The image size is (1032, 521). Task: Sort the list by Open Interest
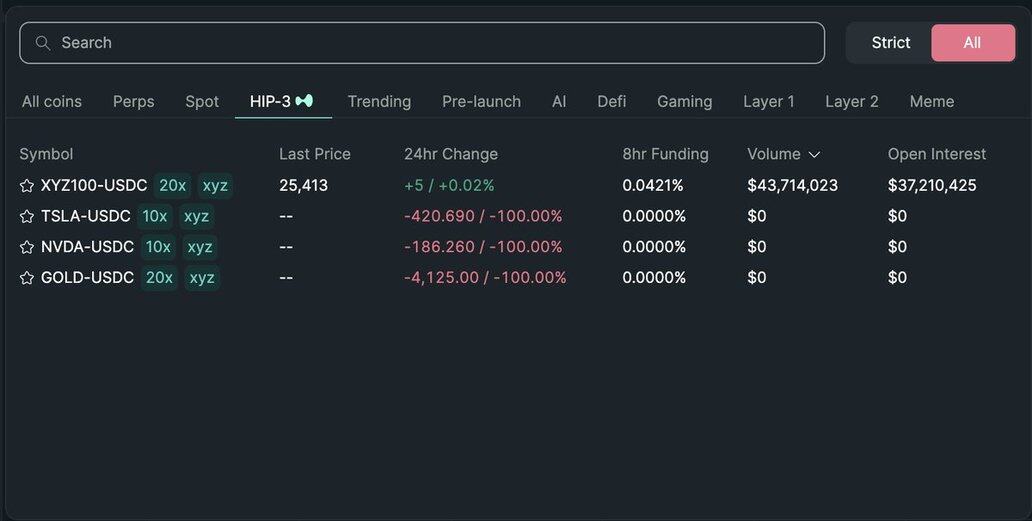click(x=936, y=154)
